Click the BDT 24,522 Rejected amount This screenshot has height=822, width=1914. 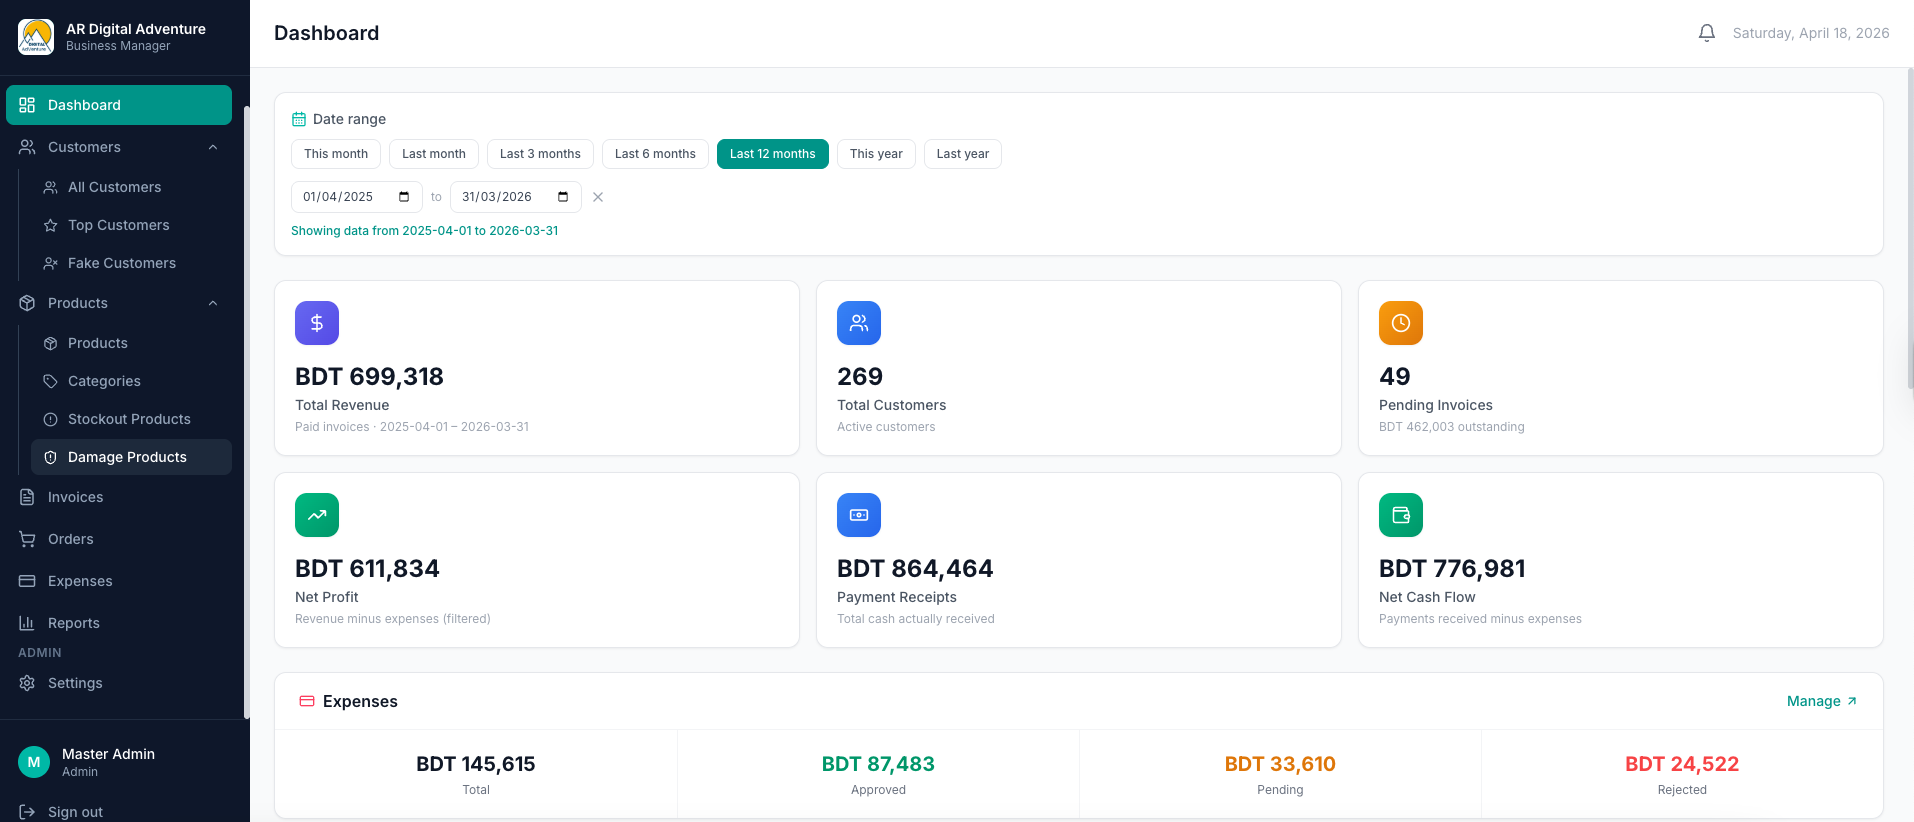tap(1682, 764)
